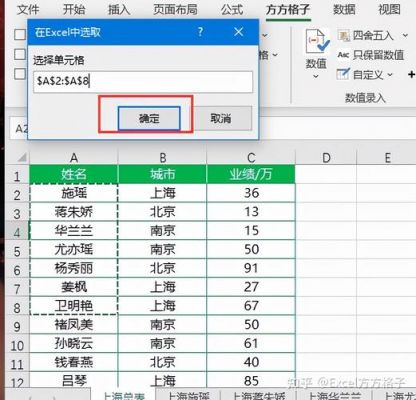The image size is (416, 400).
Task: Select column C header
Action: 251,157
